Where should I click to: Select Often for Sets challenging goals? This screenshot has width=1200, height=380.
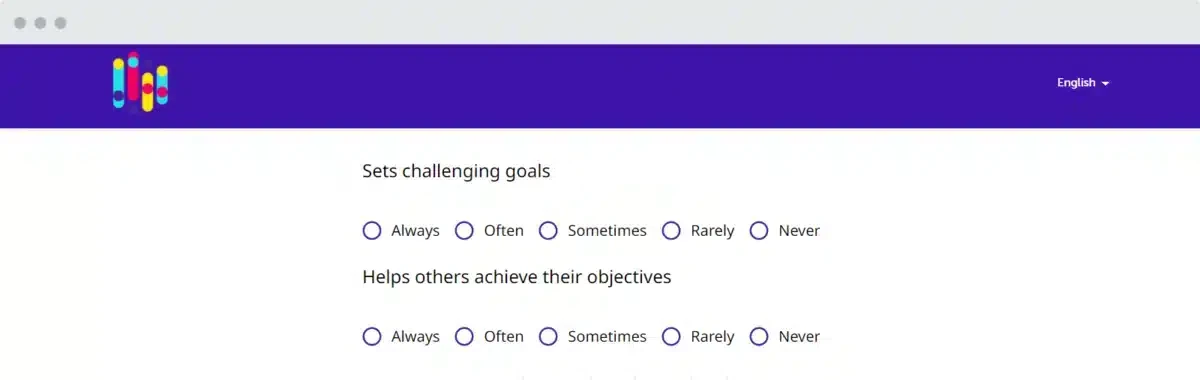464,231
